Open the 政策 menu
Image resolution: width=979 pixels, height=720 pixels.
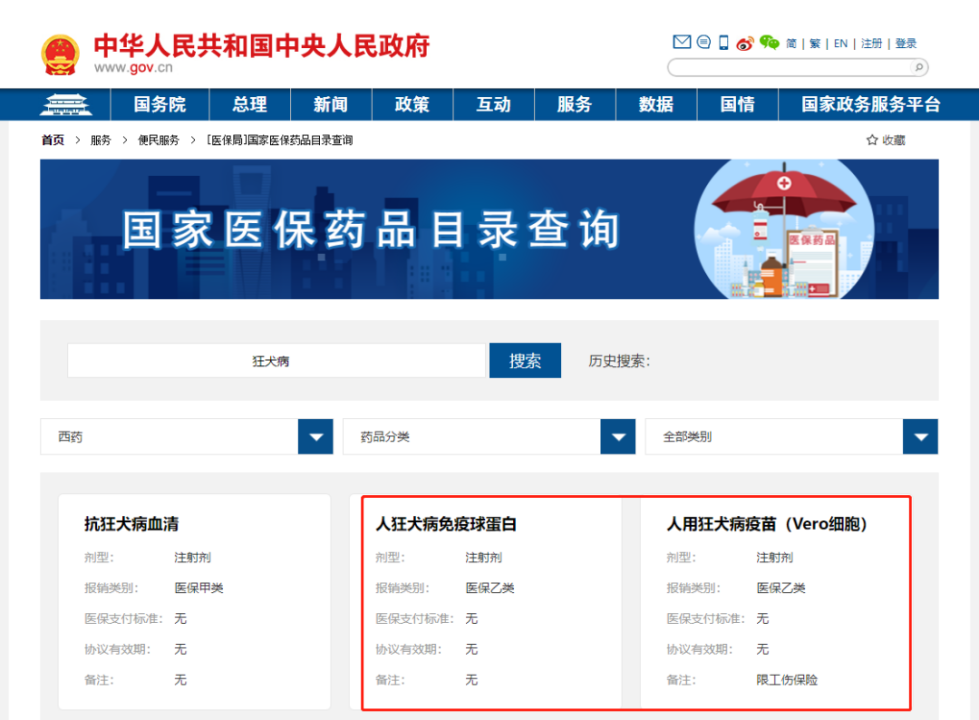412,104
